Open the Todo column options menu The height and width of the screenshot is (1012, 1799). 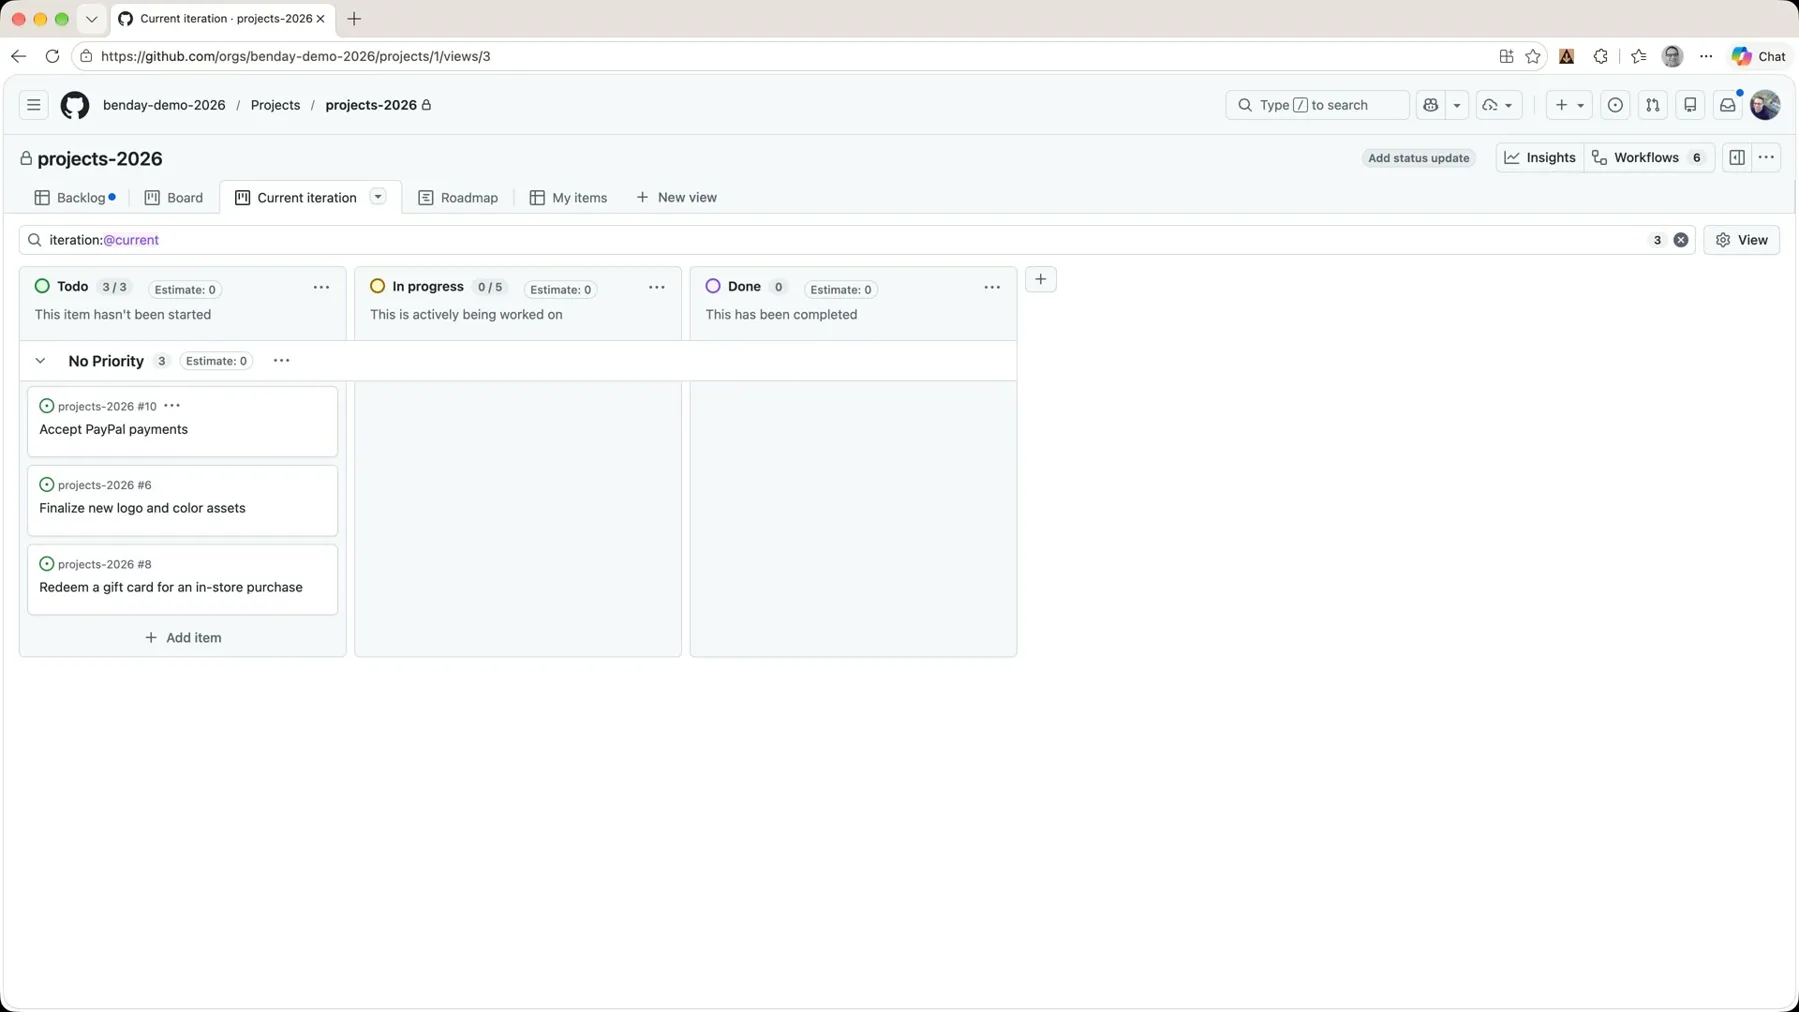point(321,288)
